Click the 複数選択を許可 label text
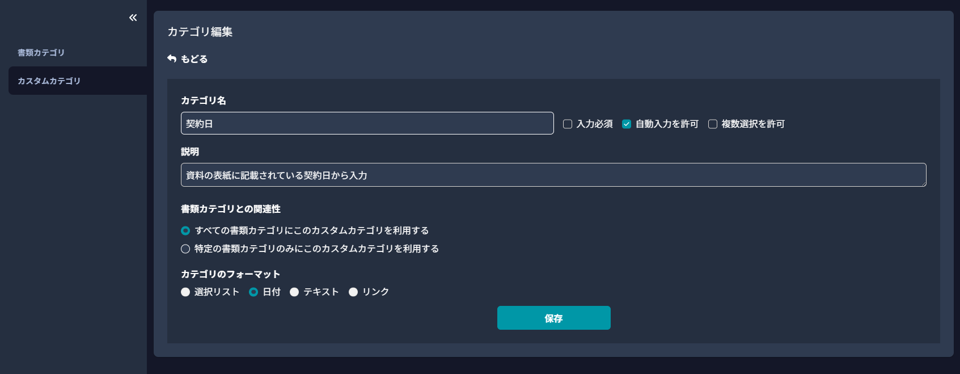Viewport: 960px width, 374px height. pyautogui.click(x=753, y=124)
